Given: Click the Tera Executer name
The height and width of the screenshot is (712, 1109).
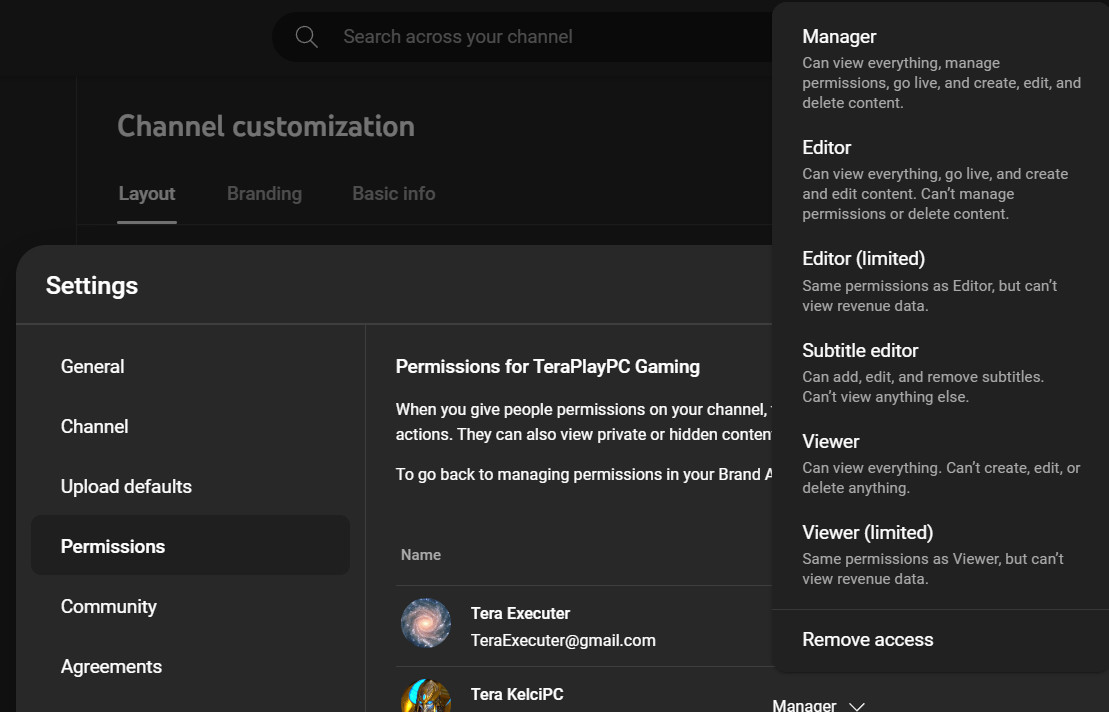Looking at the screenshot, I should click(x=521, y=614).
